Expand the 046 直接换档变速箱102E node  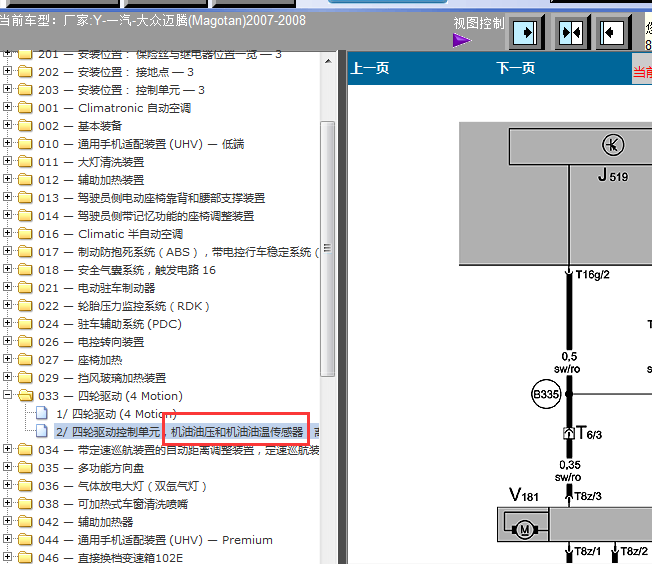coord(7,557)
